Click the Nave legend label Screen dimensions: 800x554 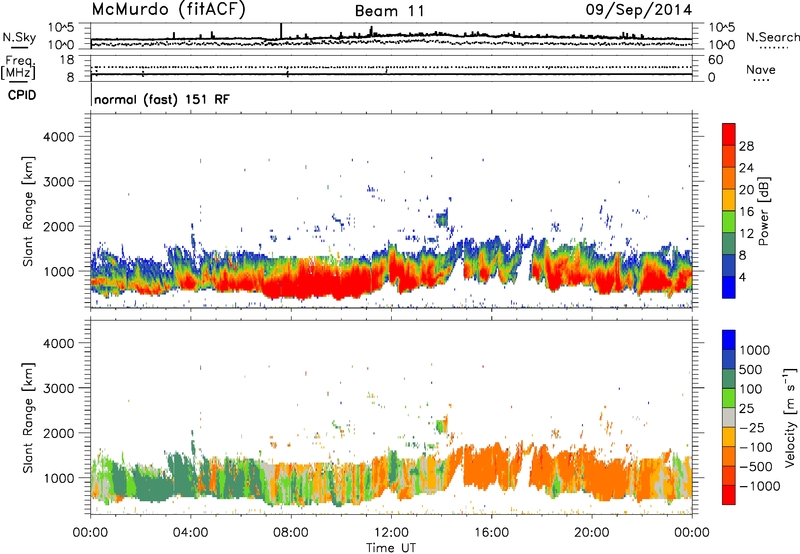(x=761, y=69)
